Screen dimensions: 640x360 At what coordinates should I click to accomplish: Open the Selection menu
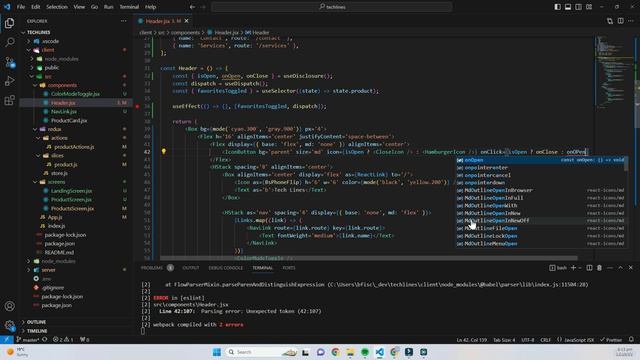(x=57, y=7)
